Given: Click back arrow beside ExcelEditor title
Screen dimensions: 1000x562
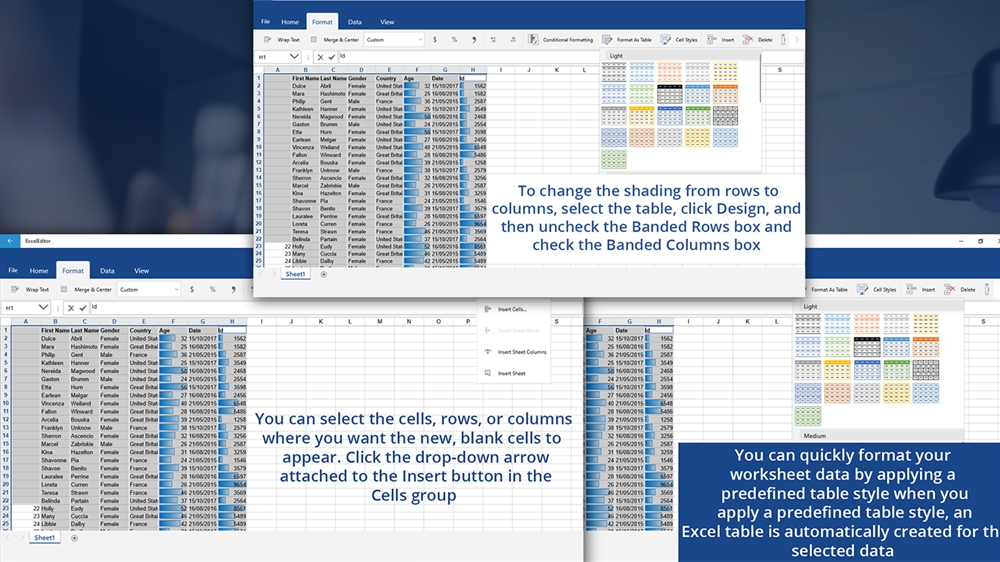Looking at the screenshot, I should point(10,240).
